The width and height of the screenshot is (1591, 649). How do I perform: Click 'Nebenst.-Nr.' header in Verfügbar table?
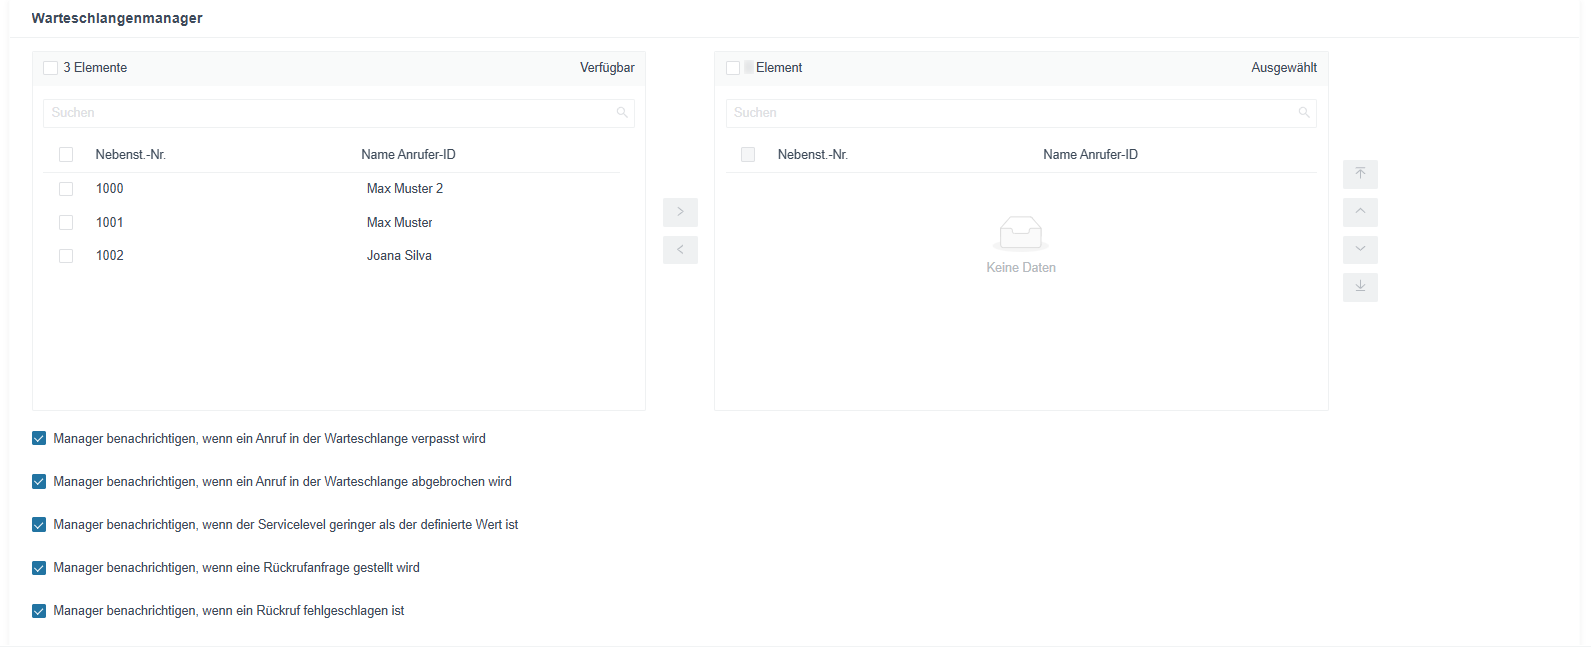pyautogui.click(x=131, y=154)
